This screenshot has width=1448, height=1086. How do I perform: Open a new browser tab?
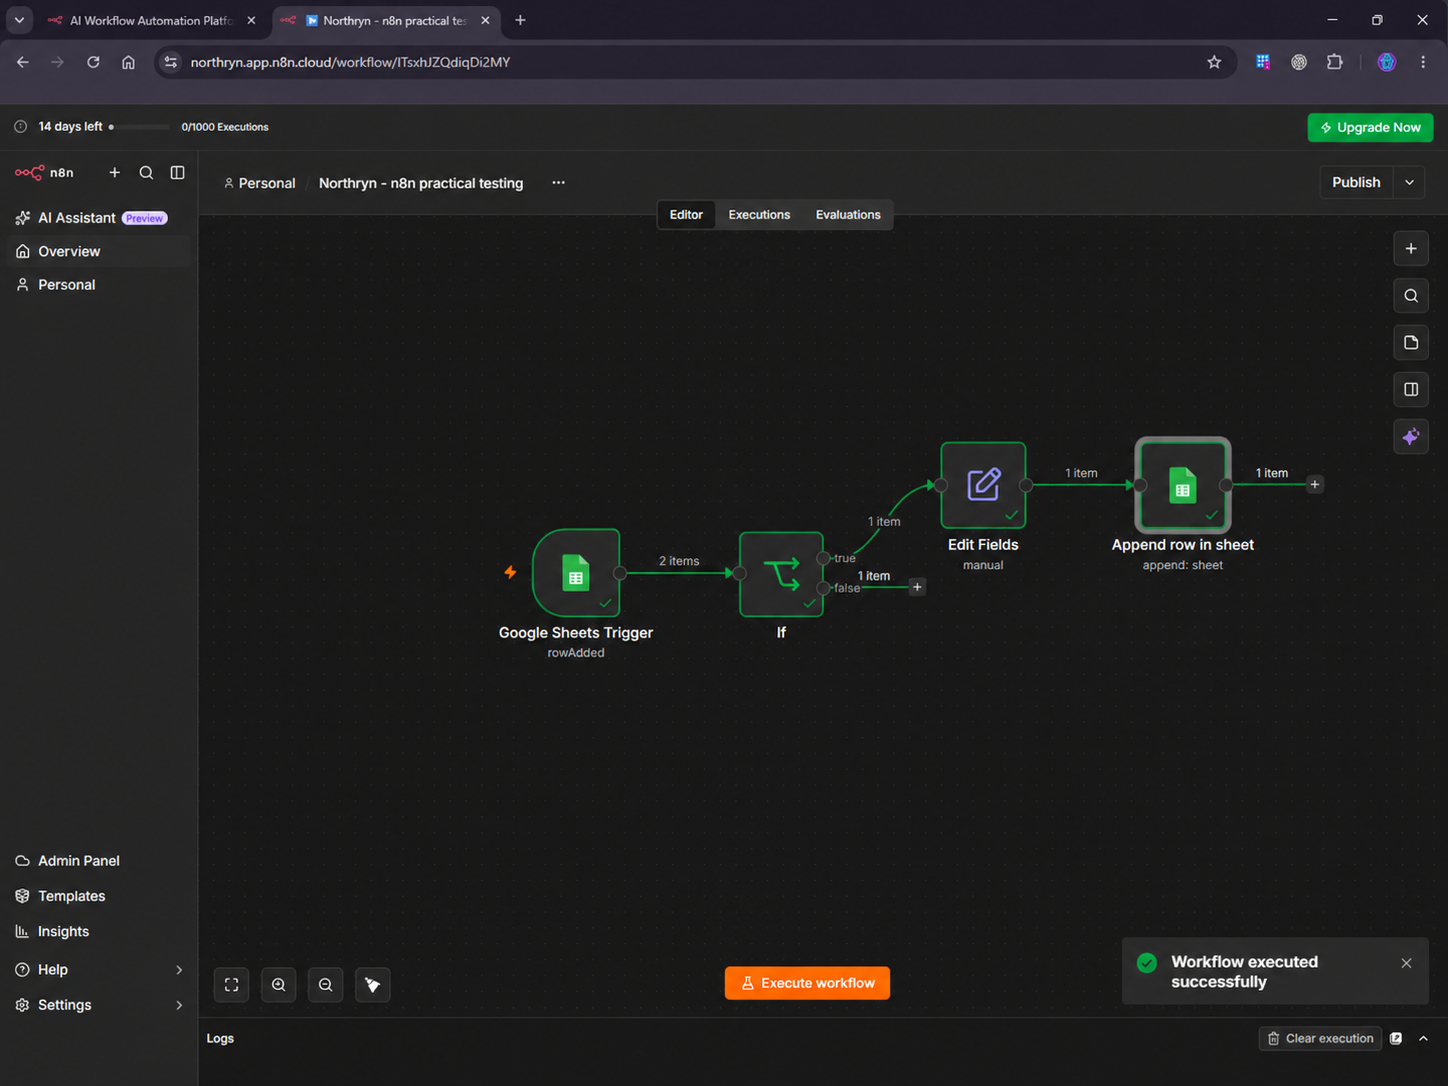coord(520,20)
